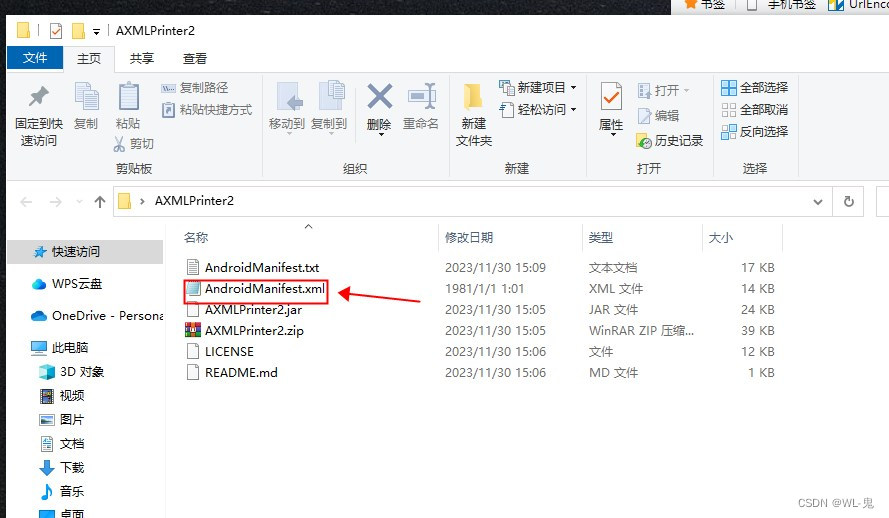The width and height of the screenshot is (889, 518).
Task: Select the file AndroidManifest.xml
Action: point(265,288)
